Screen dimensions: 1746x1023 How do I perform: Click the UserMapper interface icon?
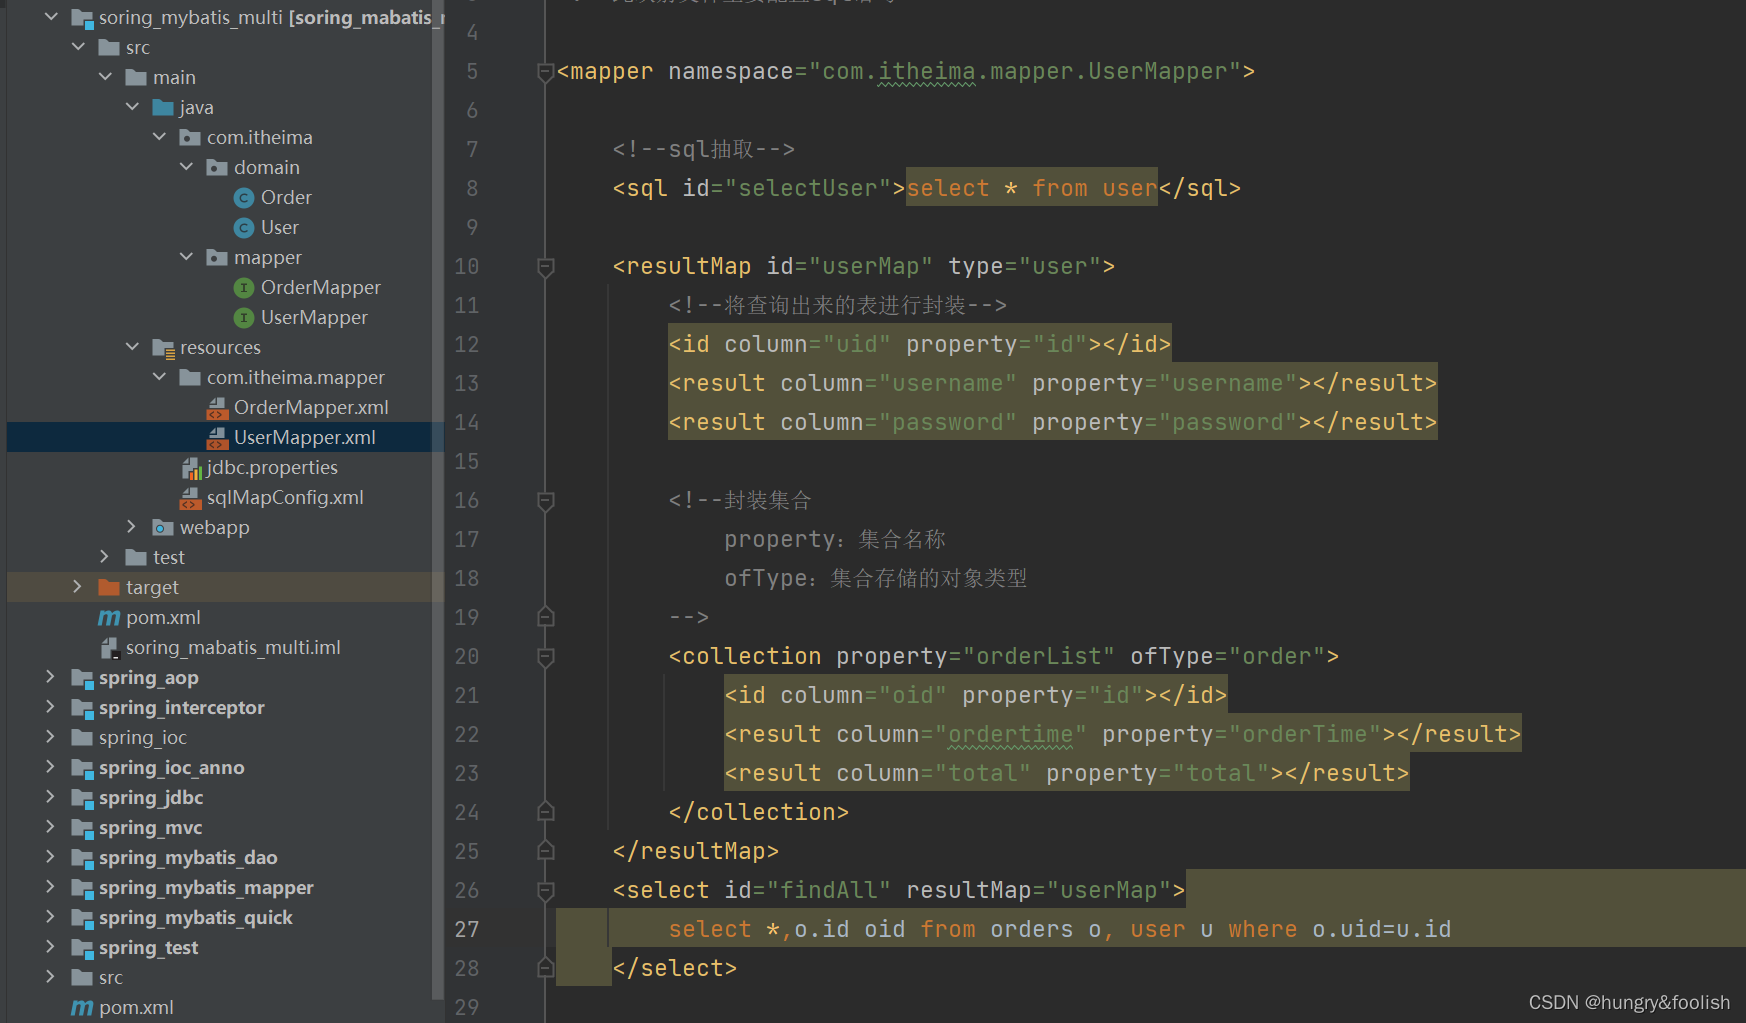(x=243, y=318)
